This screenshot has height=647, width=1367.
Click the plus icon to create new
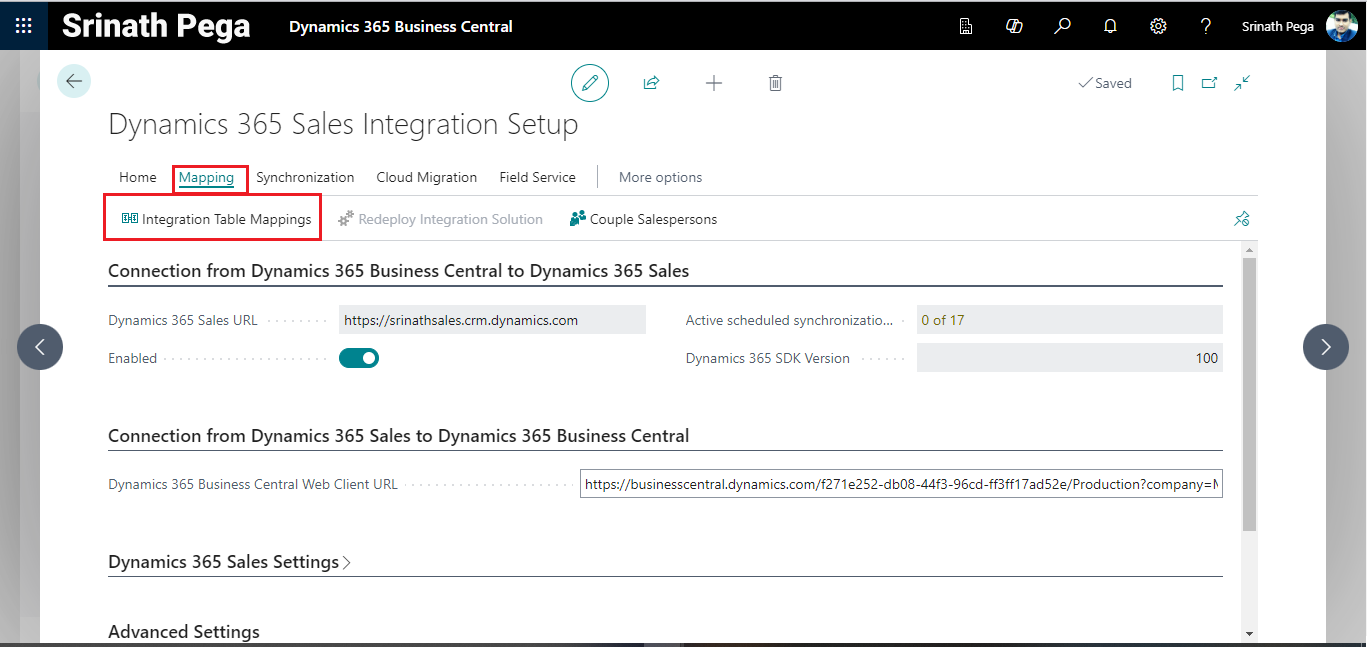(x=714, y=83)
